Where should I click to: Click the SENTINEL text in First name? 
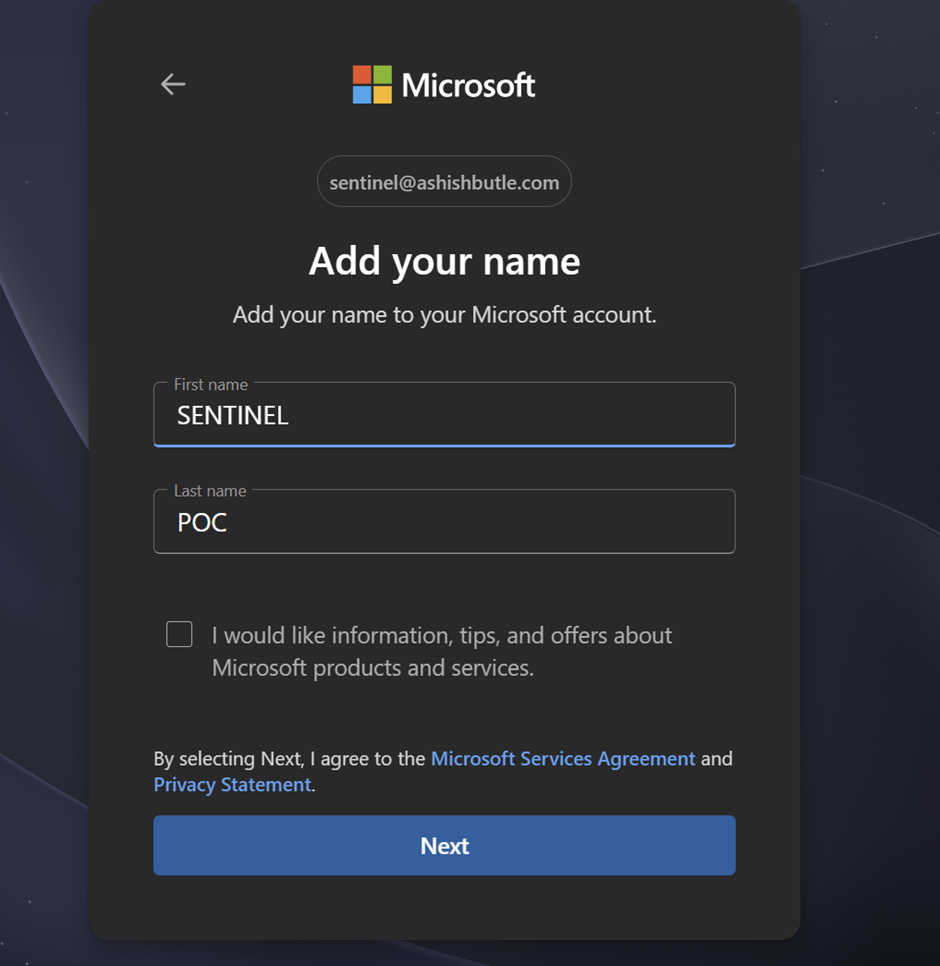point(233,416)
